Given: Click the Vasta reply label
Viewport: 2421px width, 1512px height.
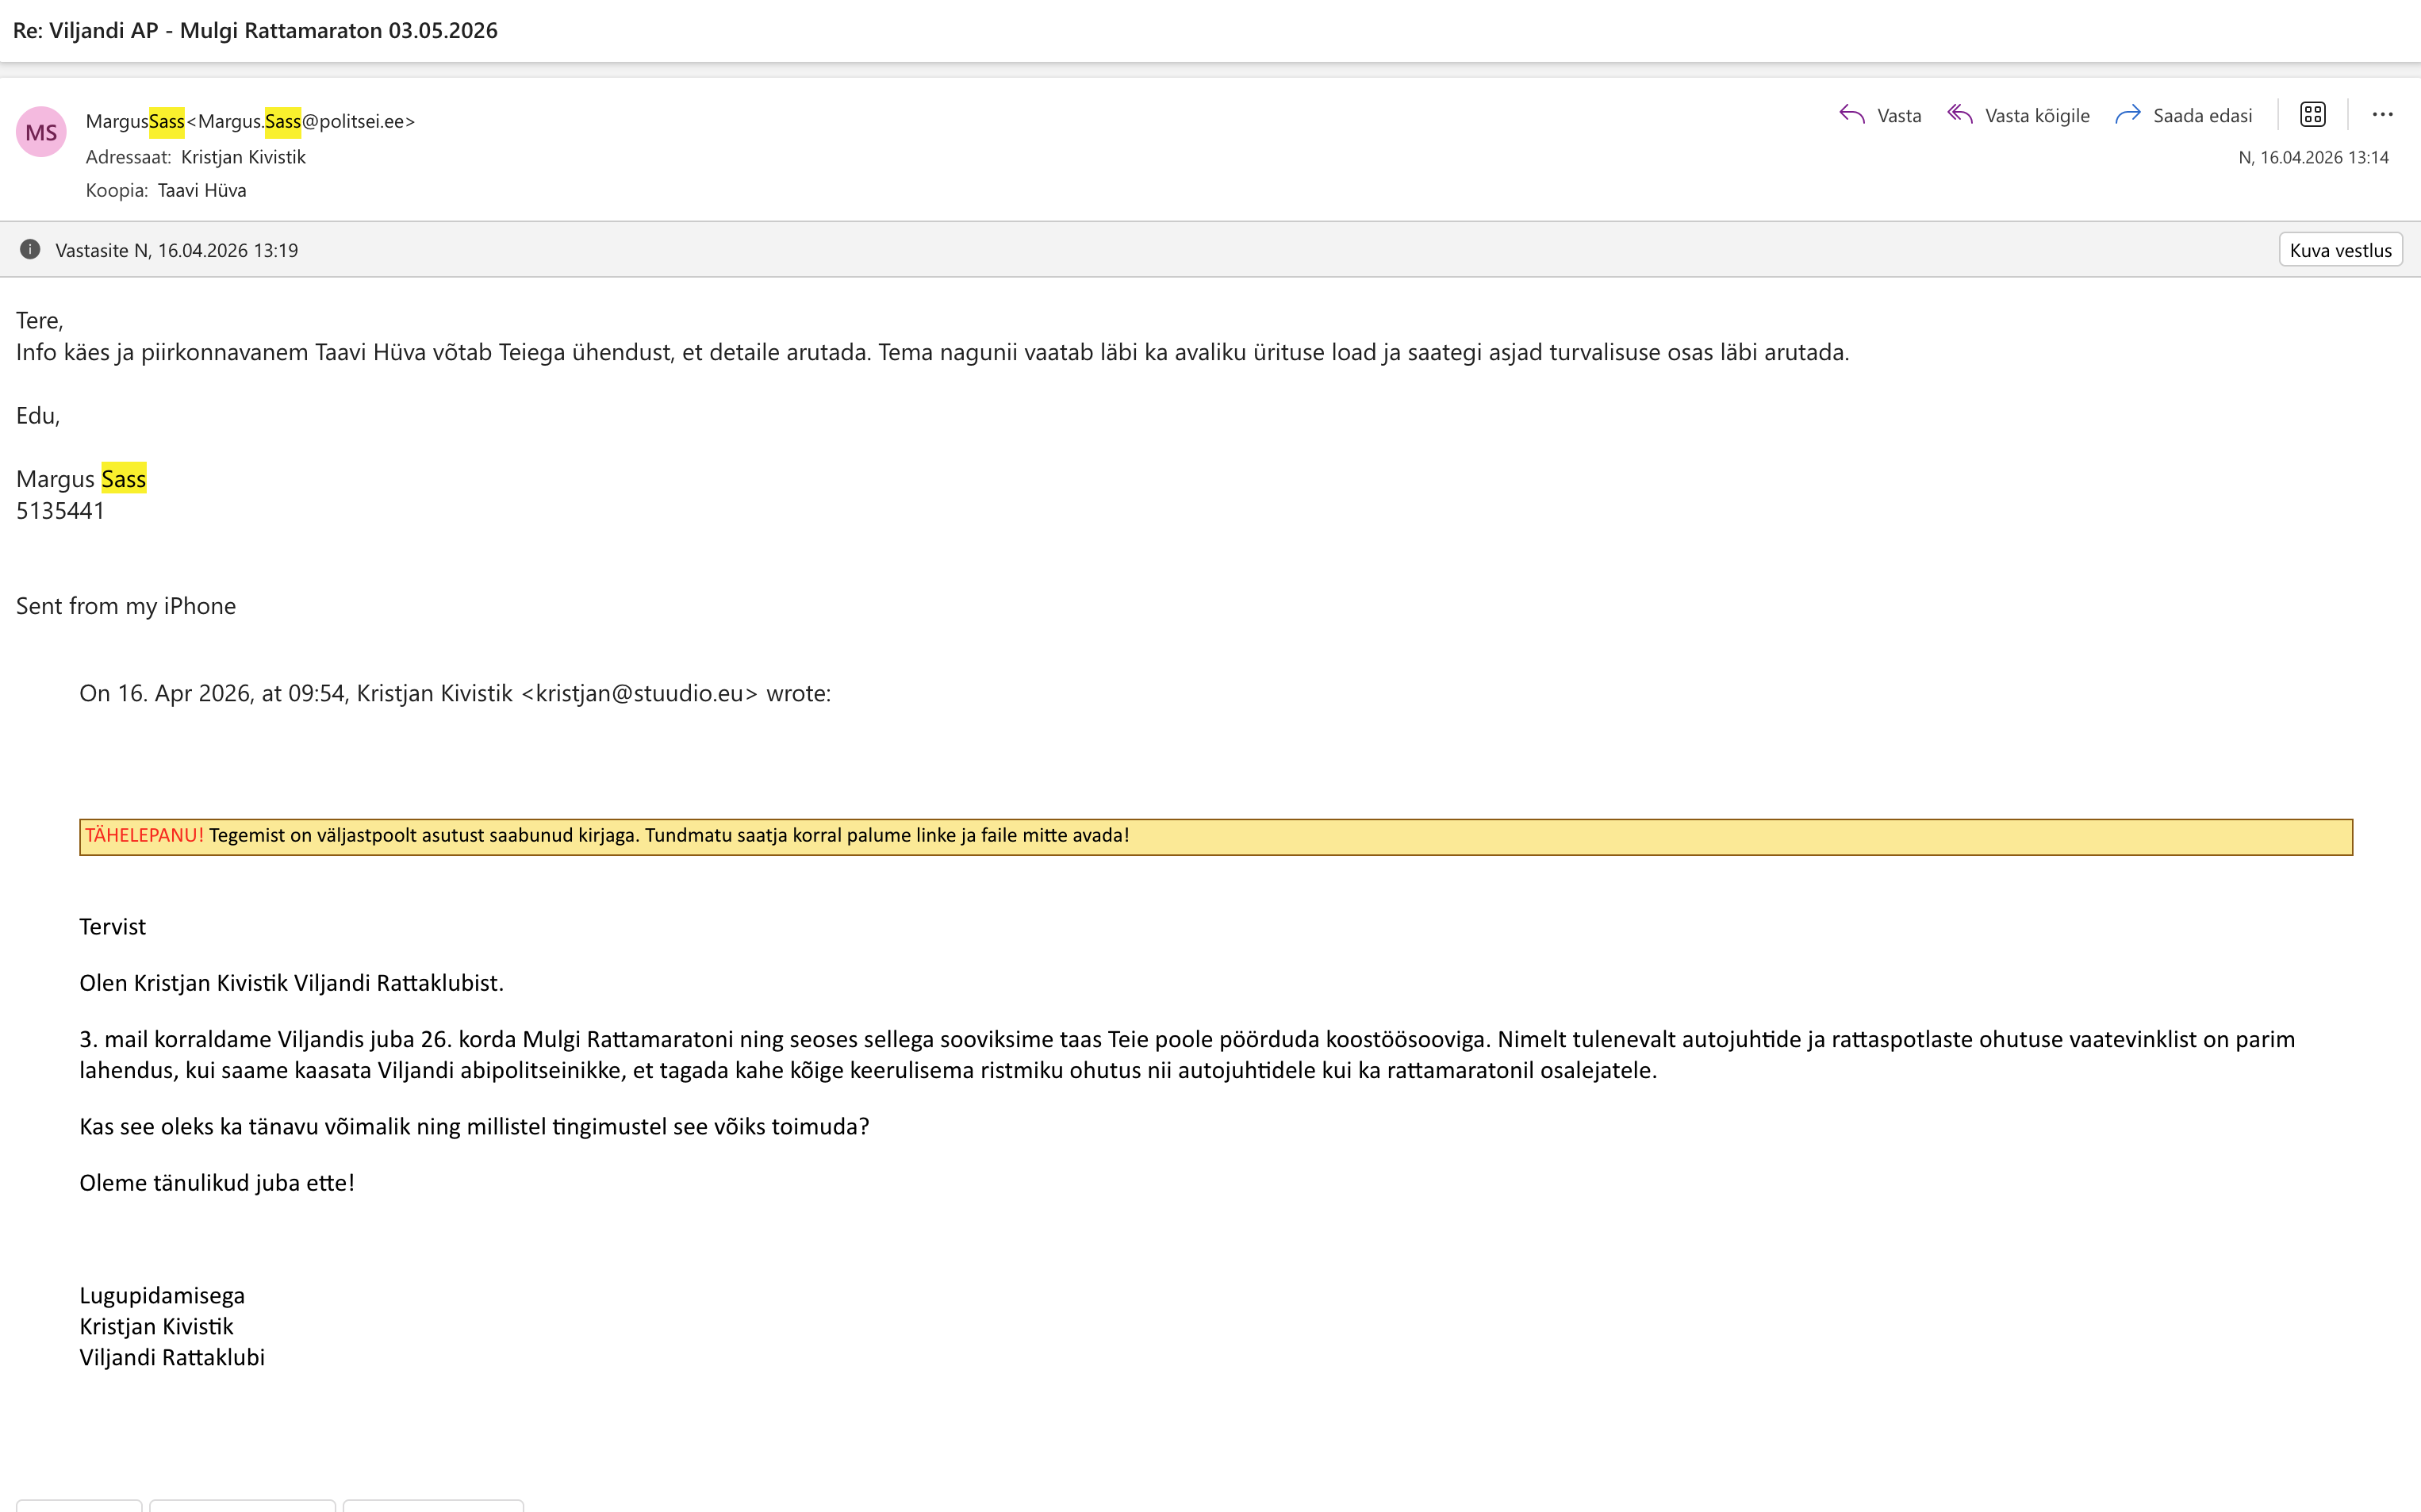Looking at the screenshot, I should coord(1899,116).
